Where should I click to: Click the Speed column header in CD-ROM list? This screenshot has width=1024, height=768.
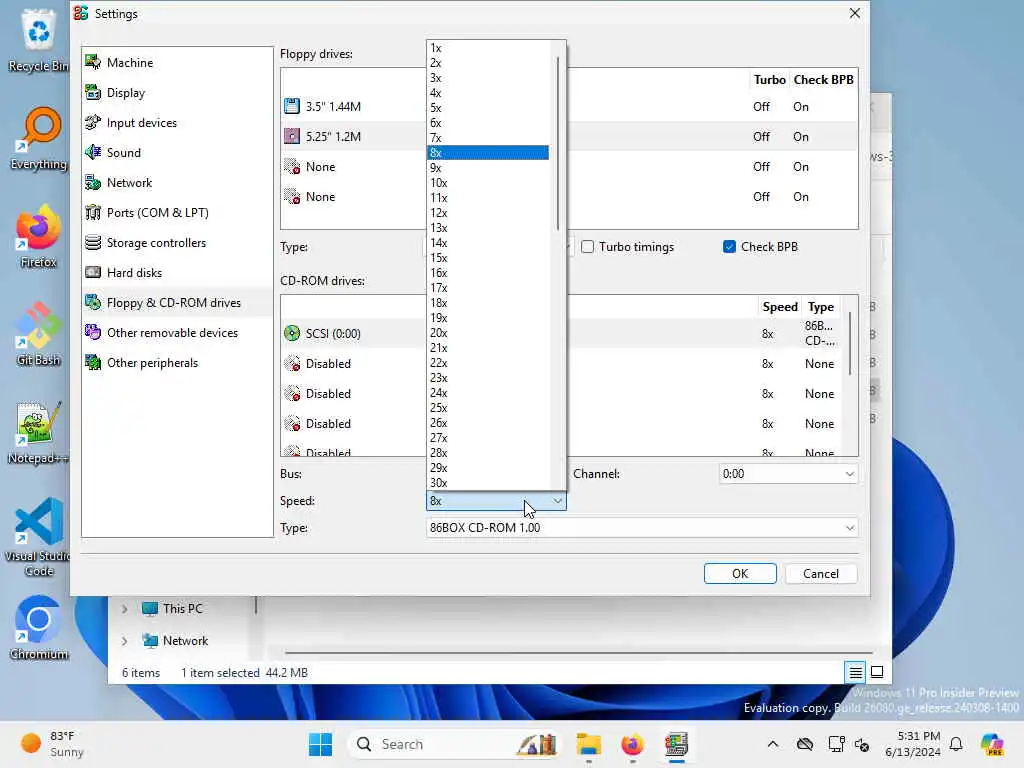780,307
